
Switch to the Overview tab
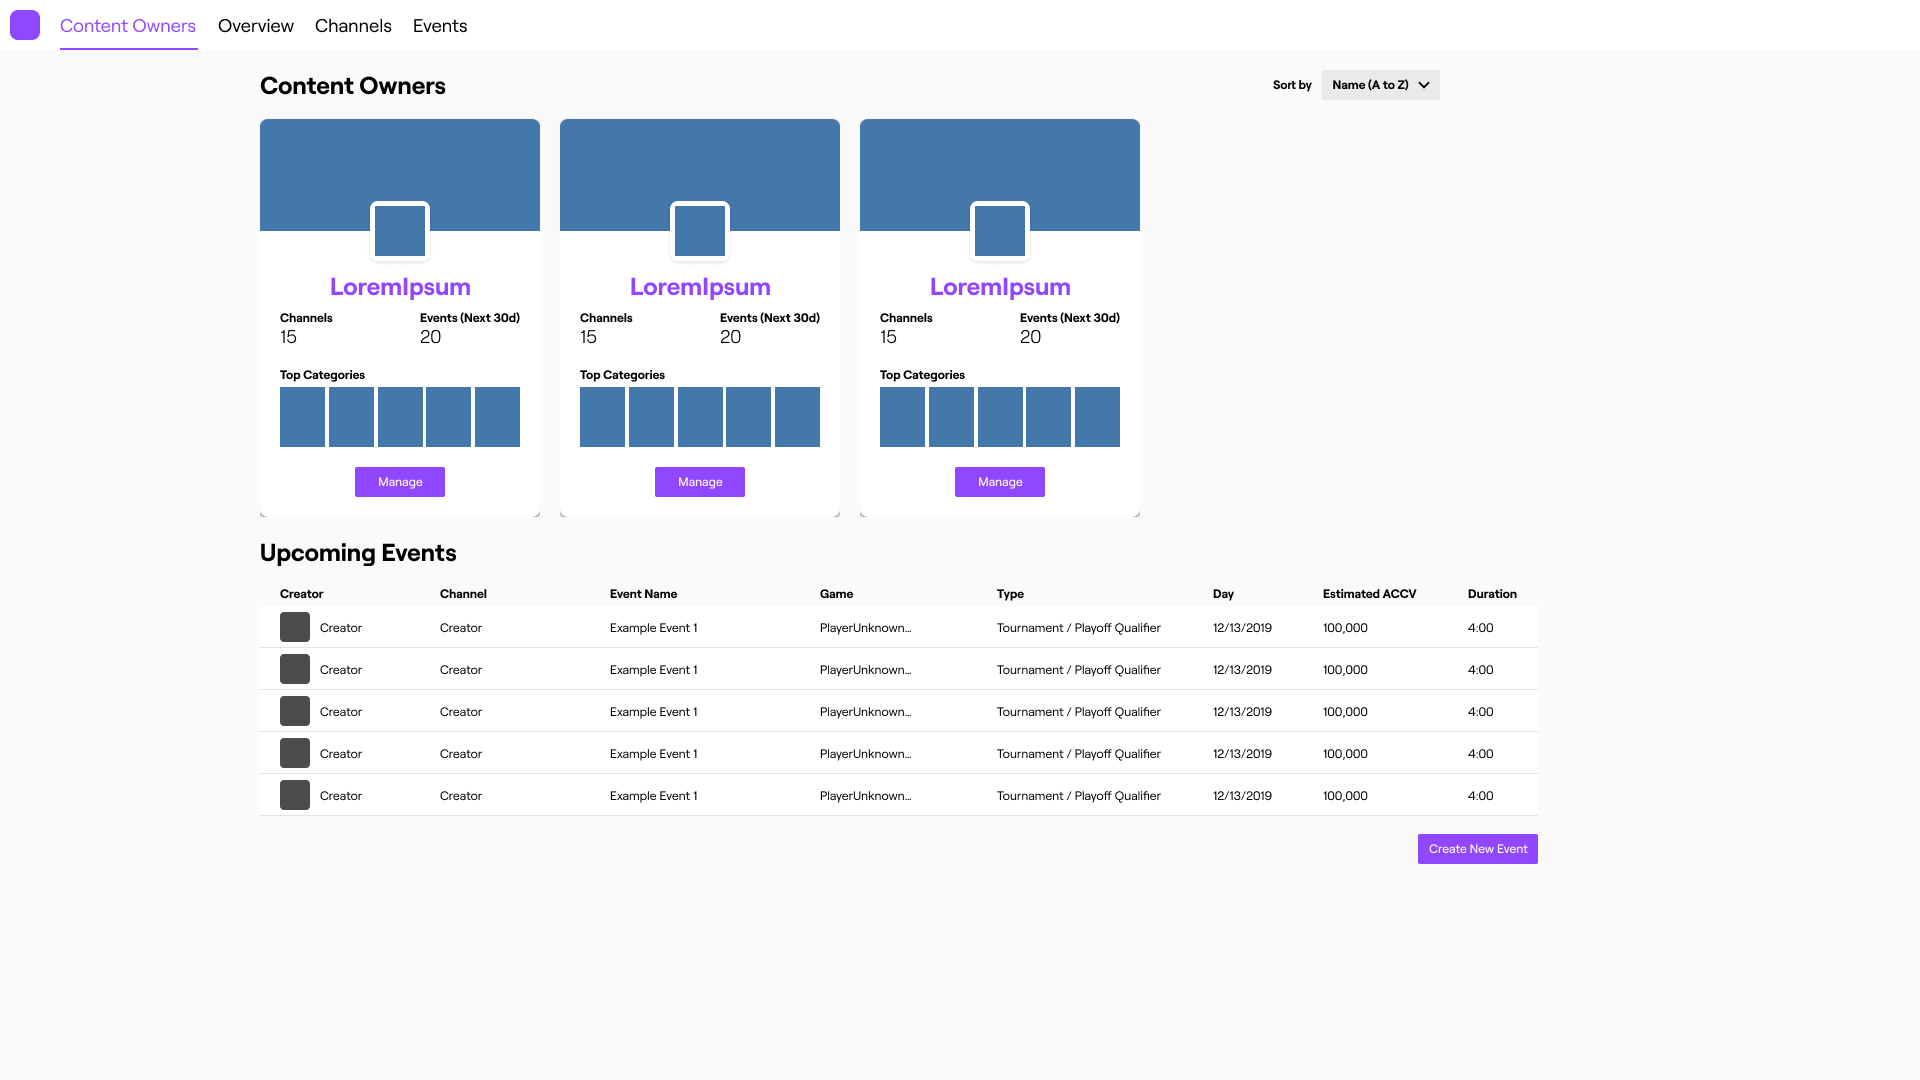click(x=255, y=26)
